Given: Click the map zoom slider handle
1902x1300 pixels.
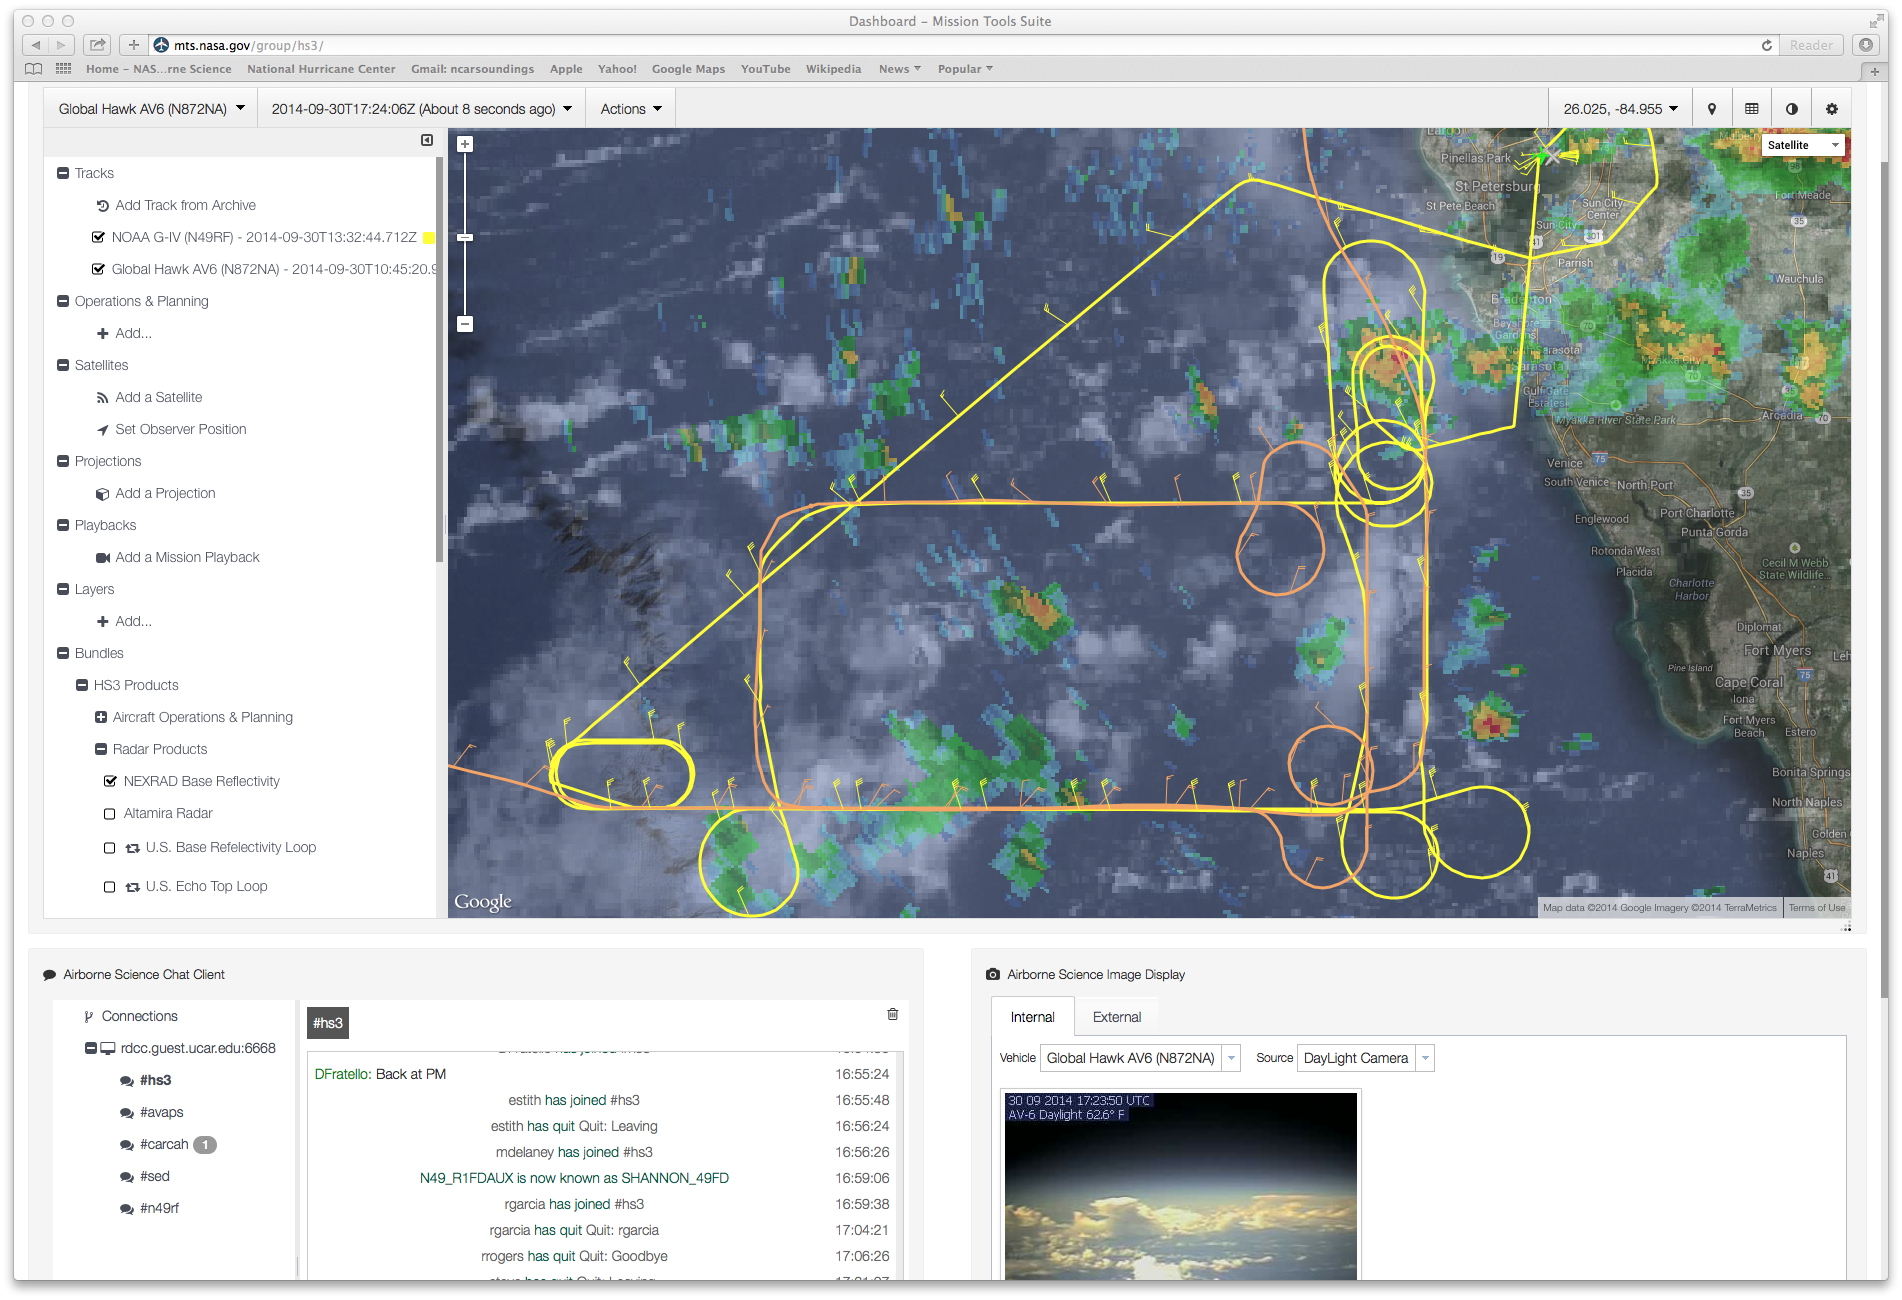Looking at the screenshot, I should [465, 237].
